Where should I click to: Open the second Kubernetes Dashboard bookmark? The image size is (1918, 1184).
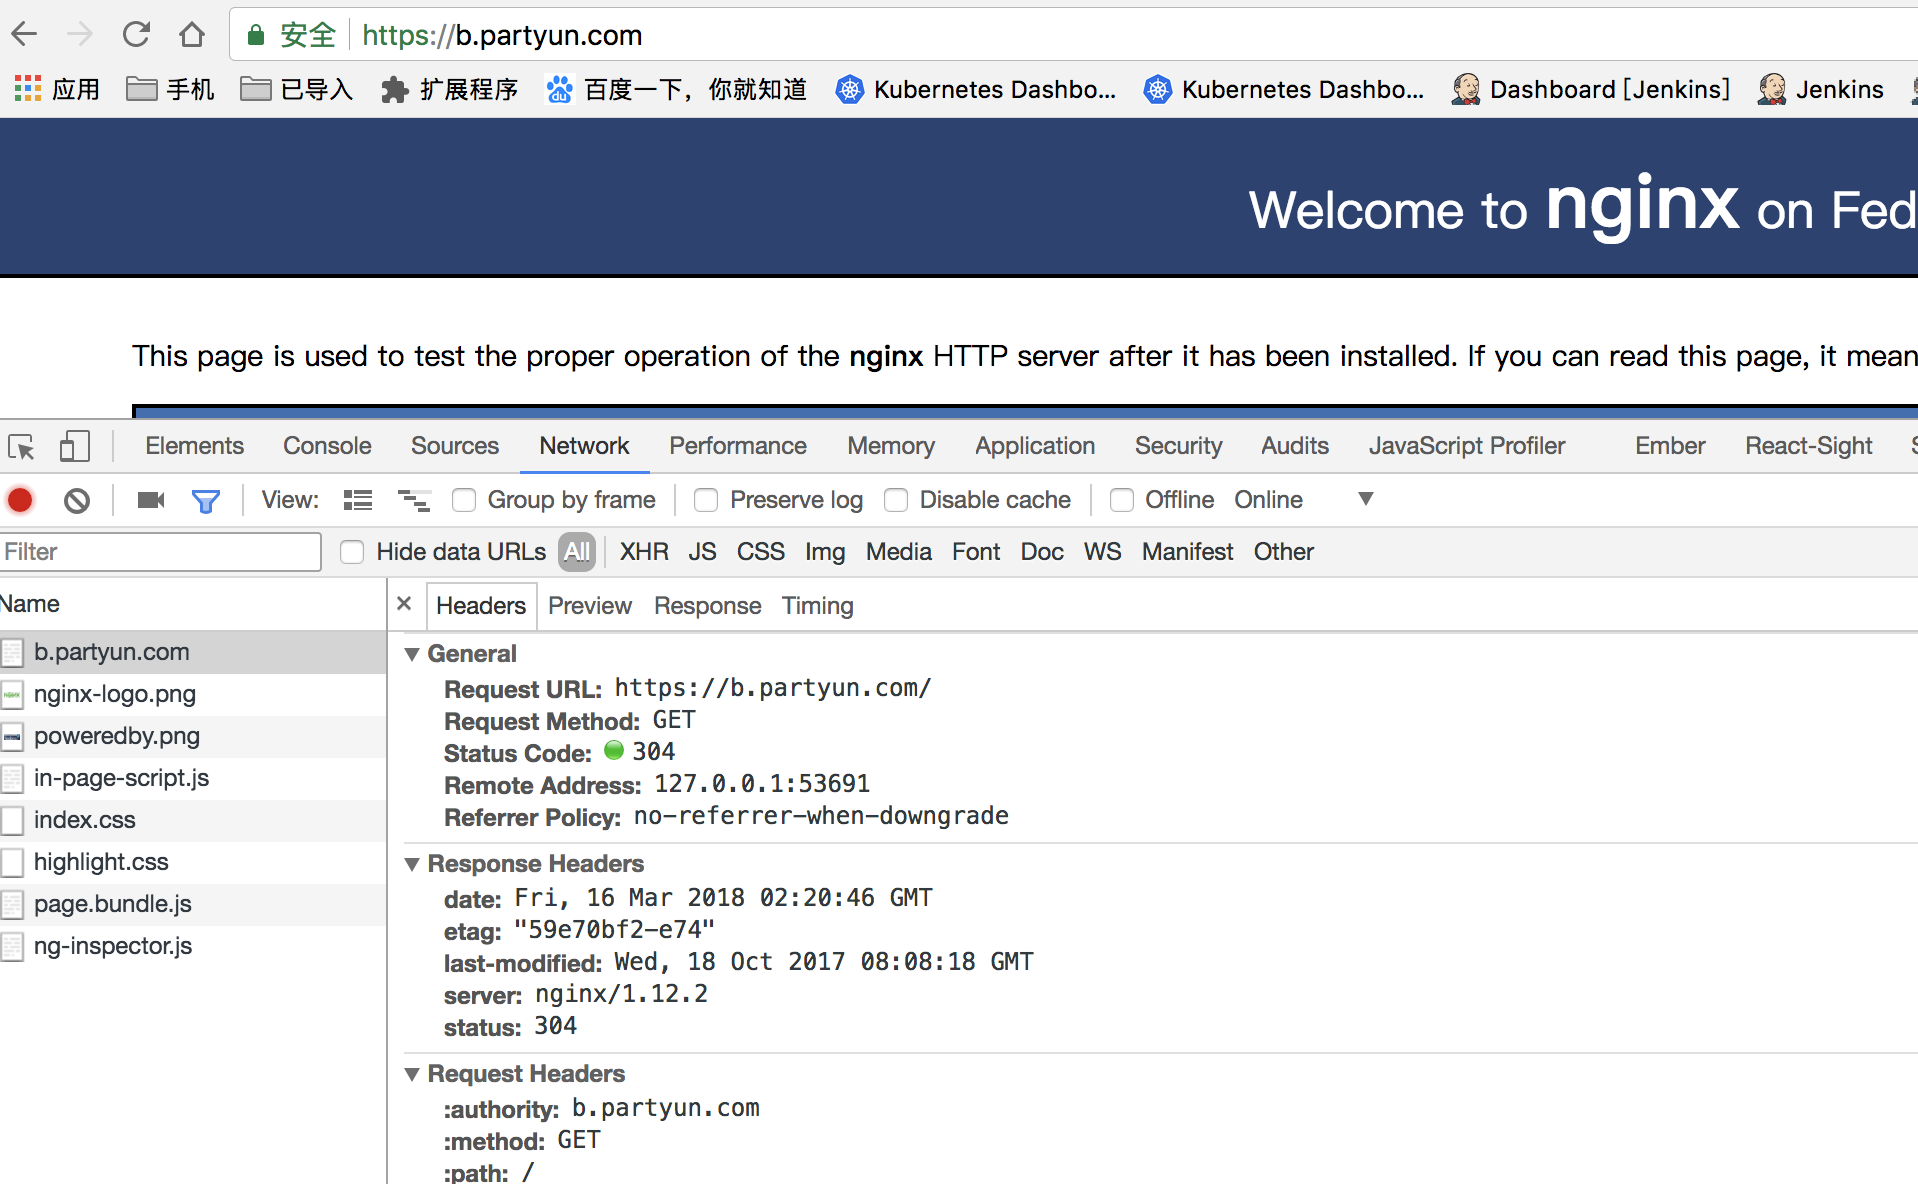(1284, 89)
